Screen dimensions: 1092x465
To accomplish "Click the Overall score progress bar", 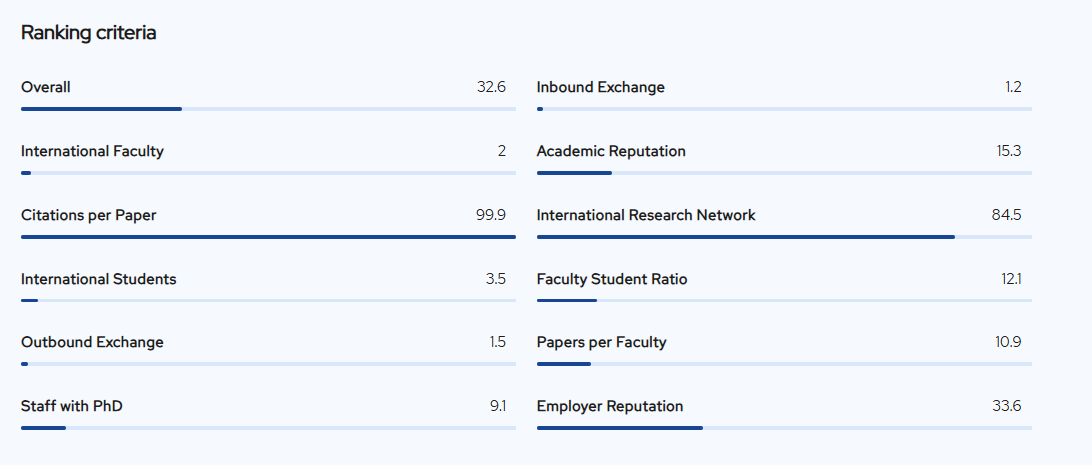I will click(x=268, y=108).
